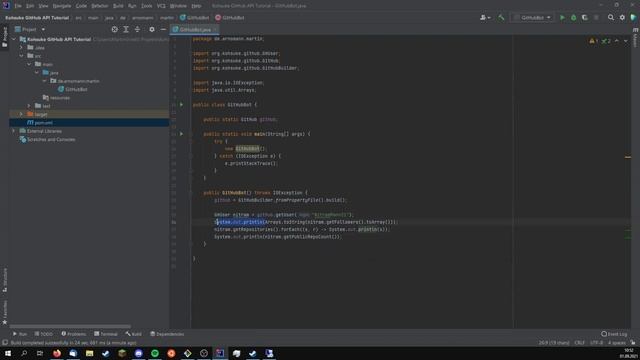Open the user account icon in the toolbar
The image size is (640, 360).
[485, 18]
